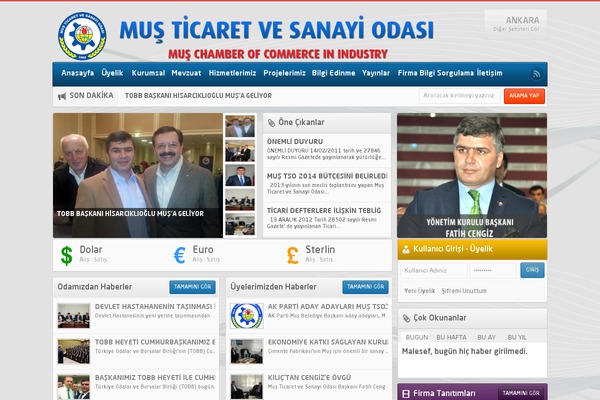
Task: Click the orange sterling pound icon
Action: click(293, 255)
